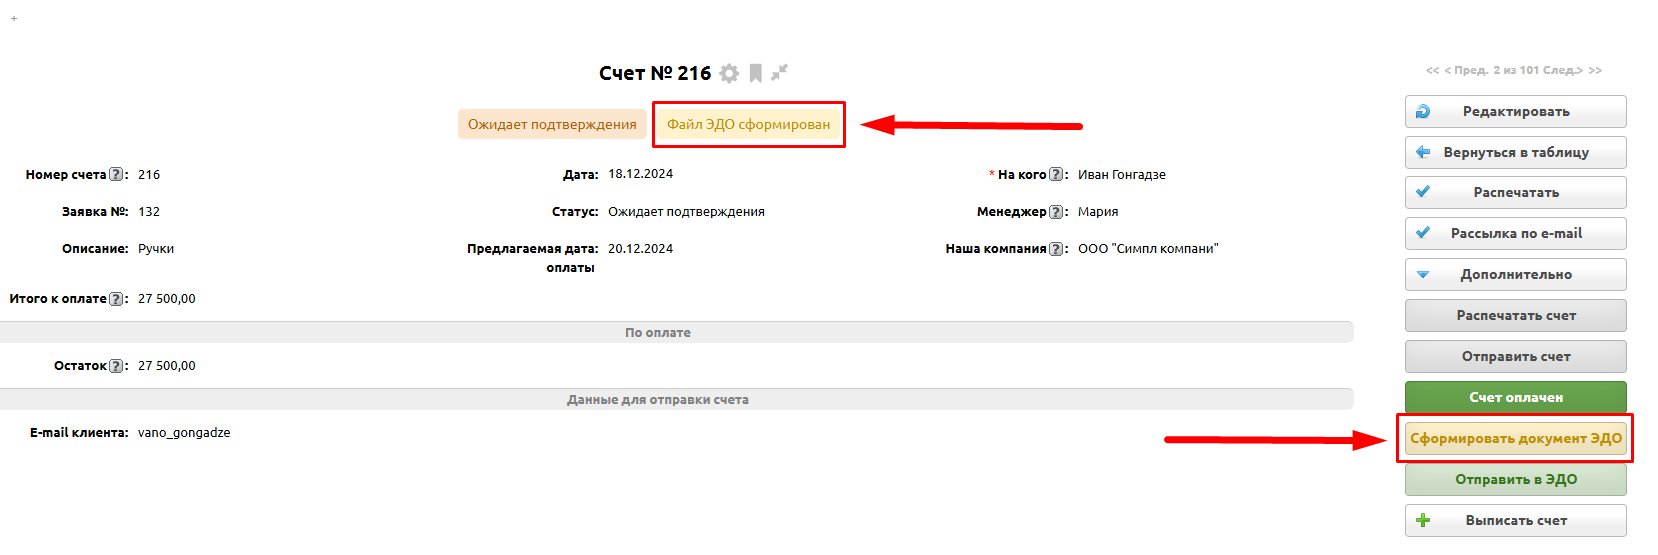Screen dimensions: 1658x555
Task: Click the help icon next to На кого
Action: point(1056,175)
